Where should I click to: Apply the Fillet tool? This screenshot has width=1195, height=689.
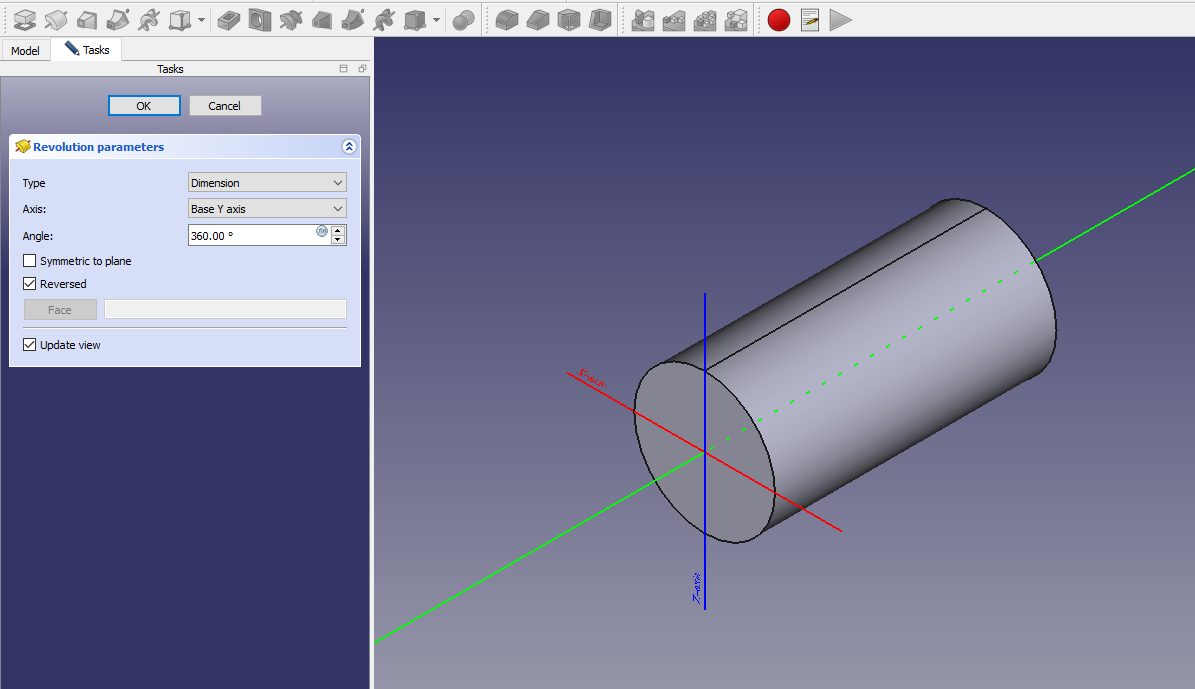pos(507,19)
